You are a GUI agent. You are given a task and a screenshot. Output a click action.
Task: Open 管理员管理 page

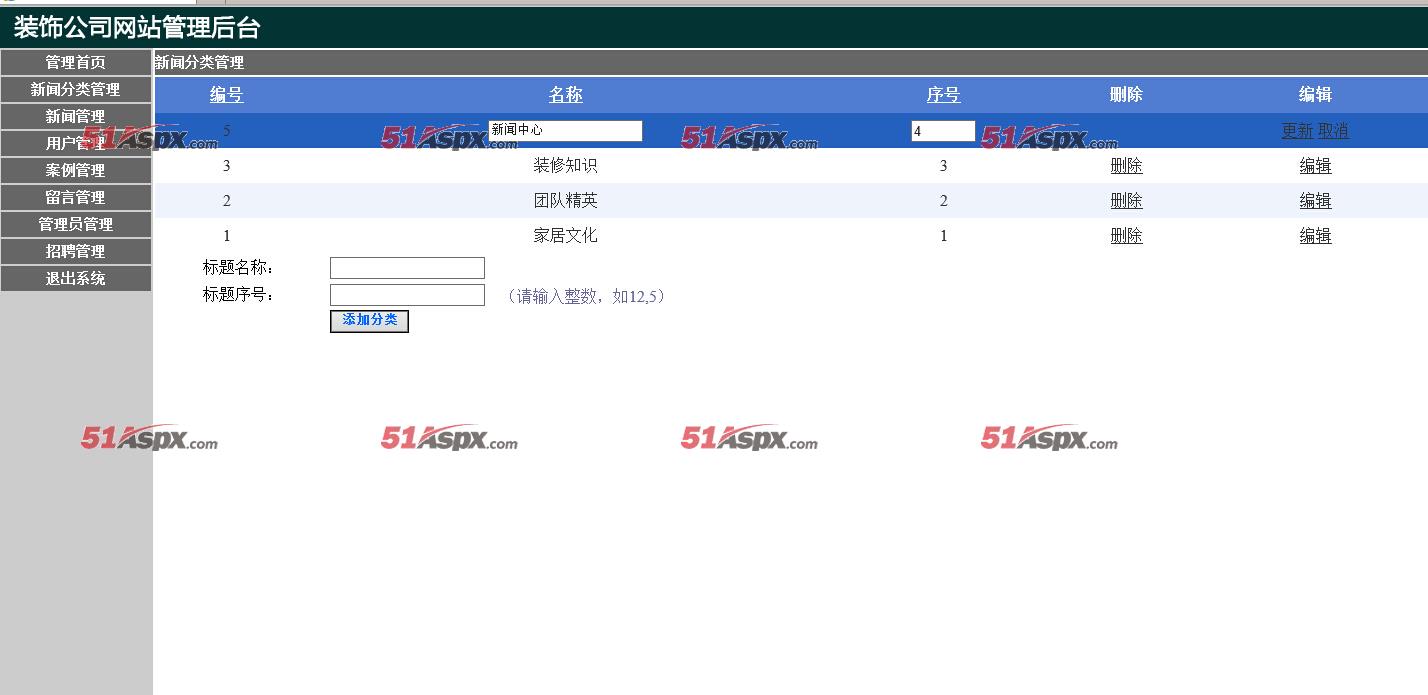(75, 224)
